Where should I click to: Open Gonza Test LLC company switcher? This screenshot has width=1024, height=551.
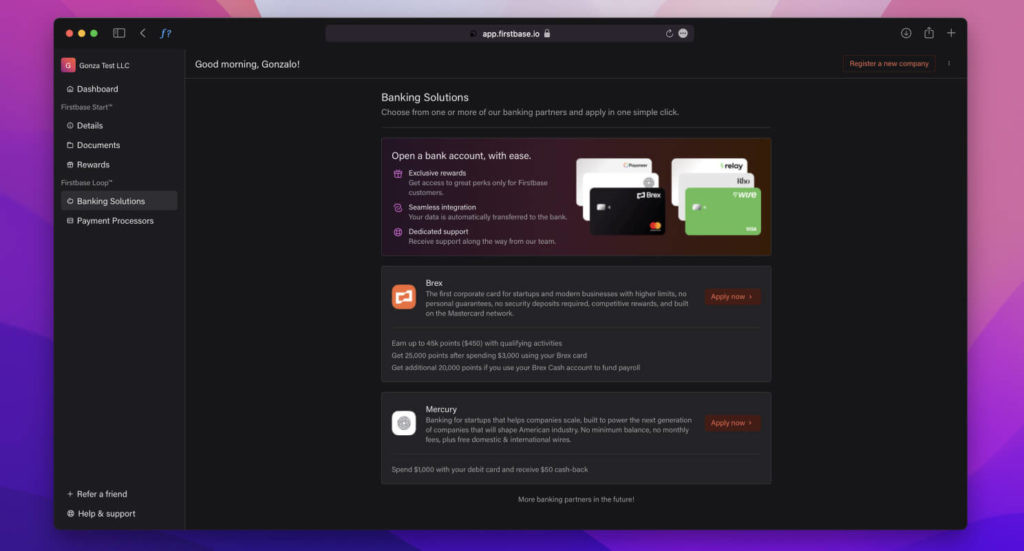click(x=95, y=65)
